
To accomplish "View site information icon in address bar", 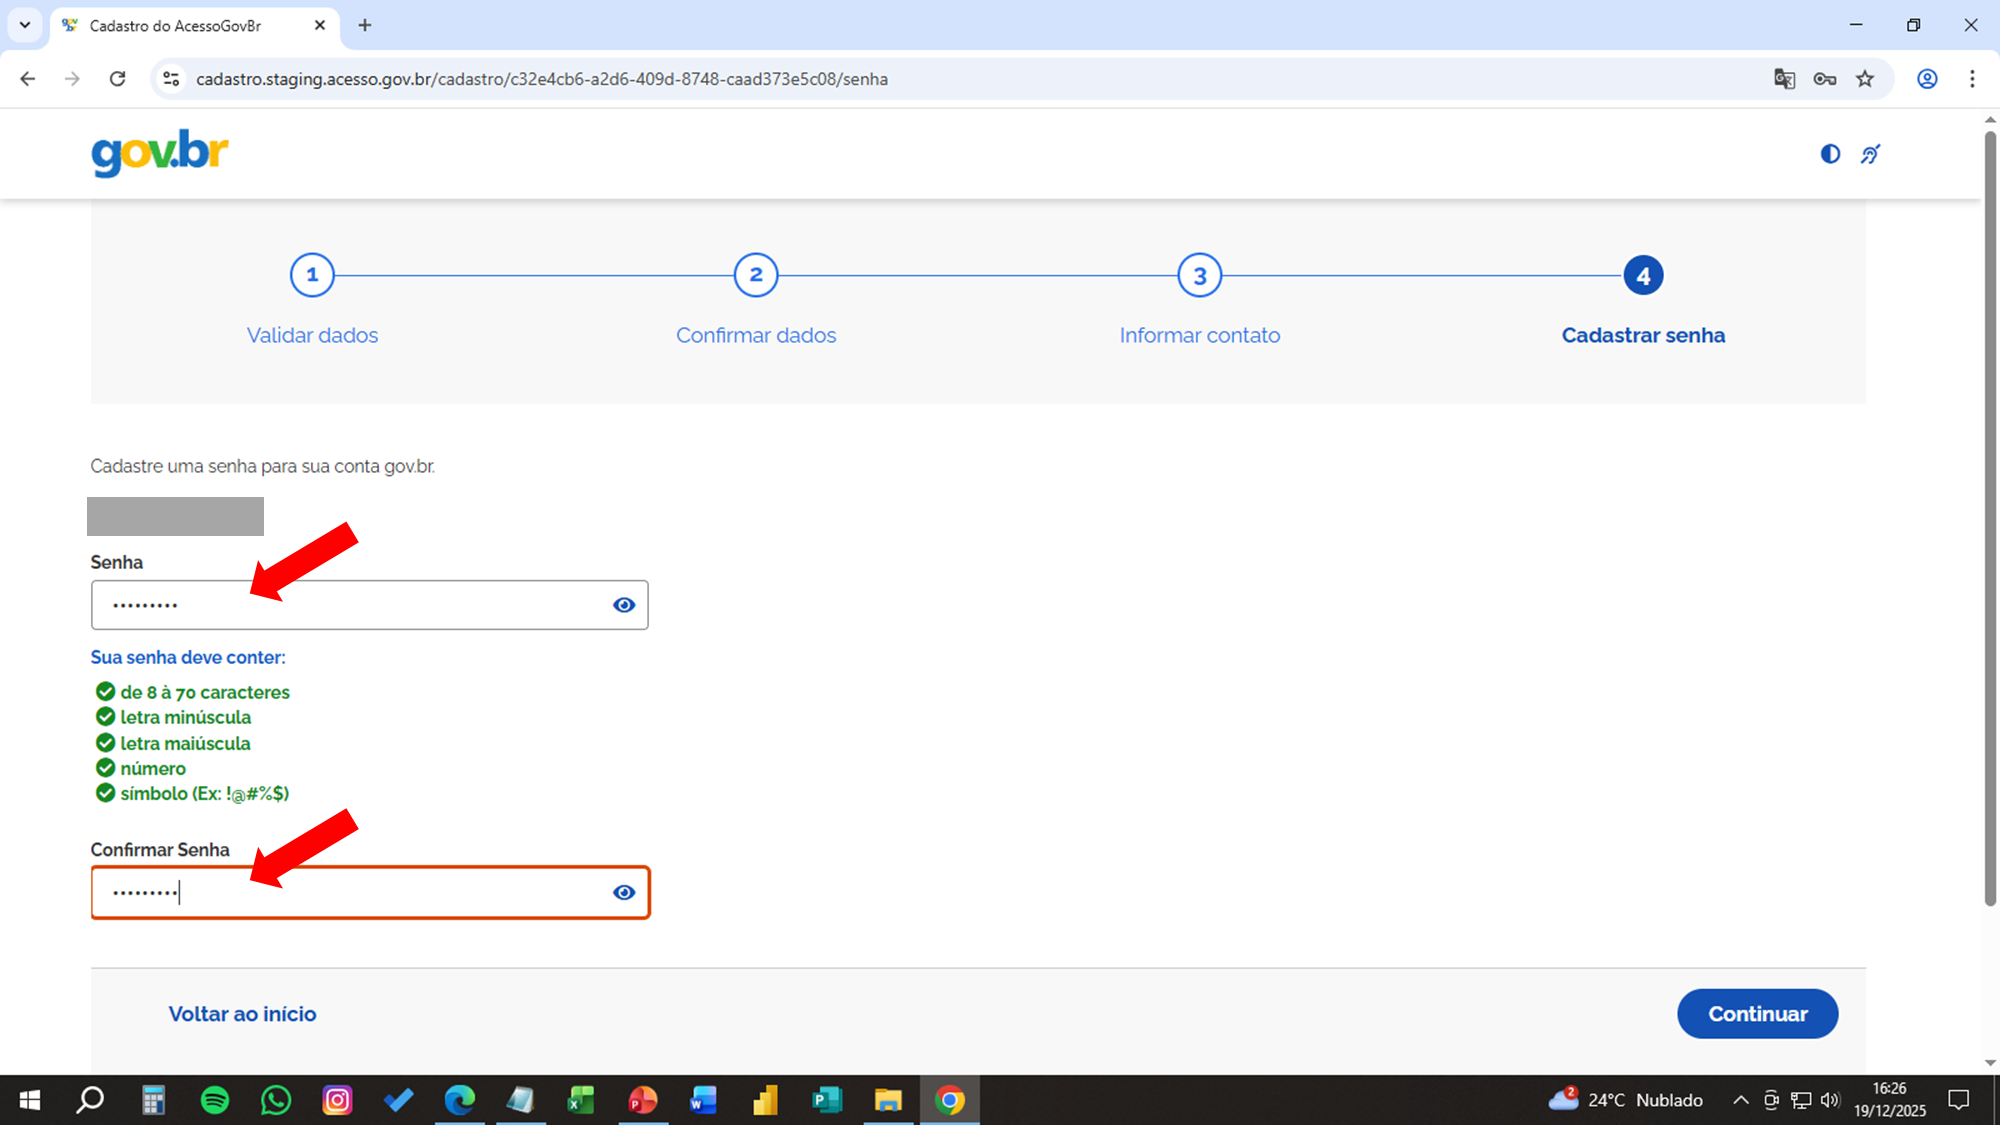I will (171, 79).
